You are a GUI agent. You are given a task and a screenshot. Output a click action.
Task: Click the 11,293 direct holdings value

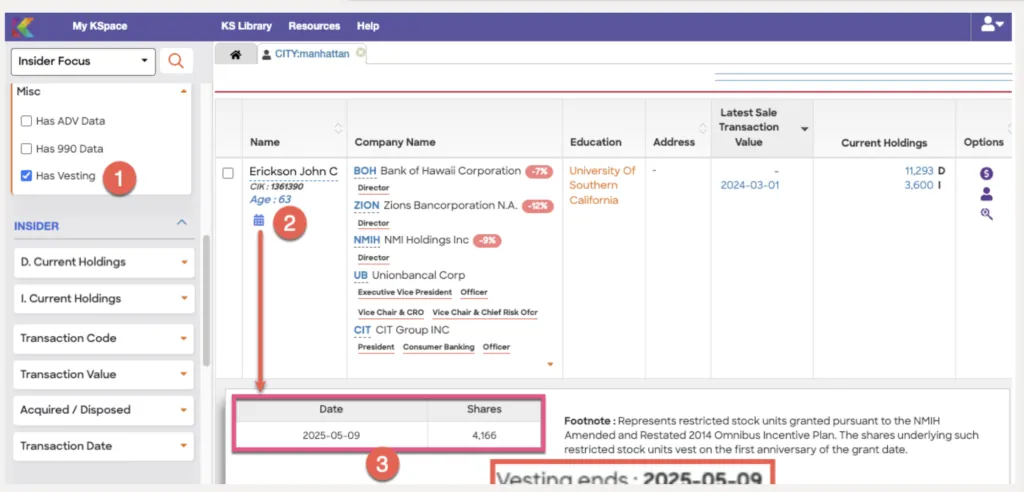(919, 171)
